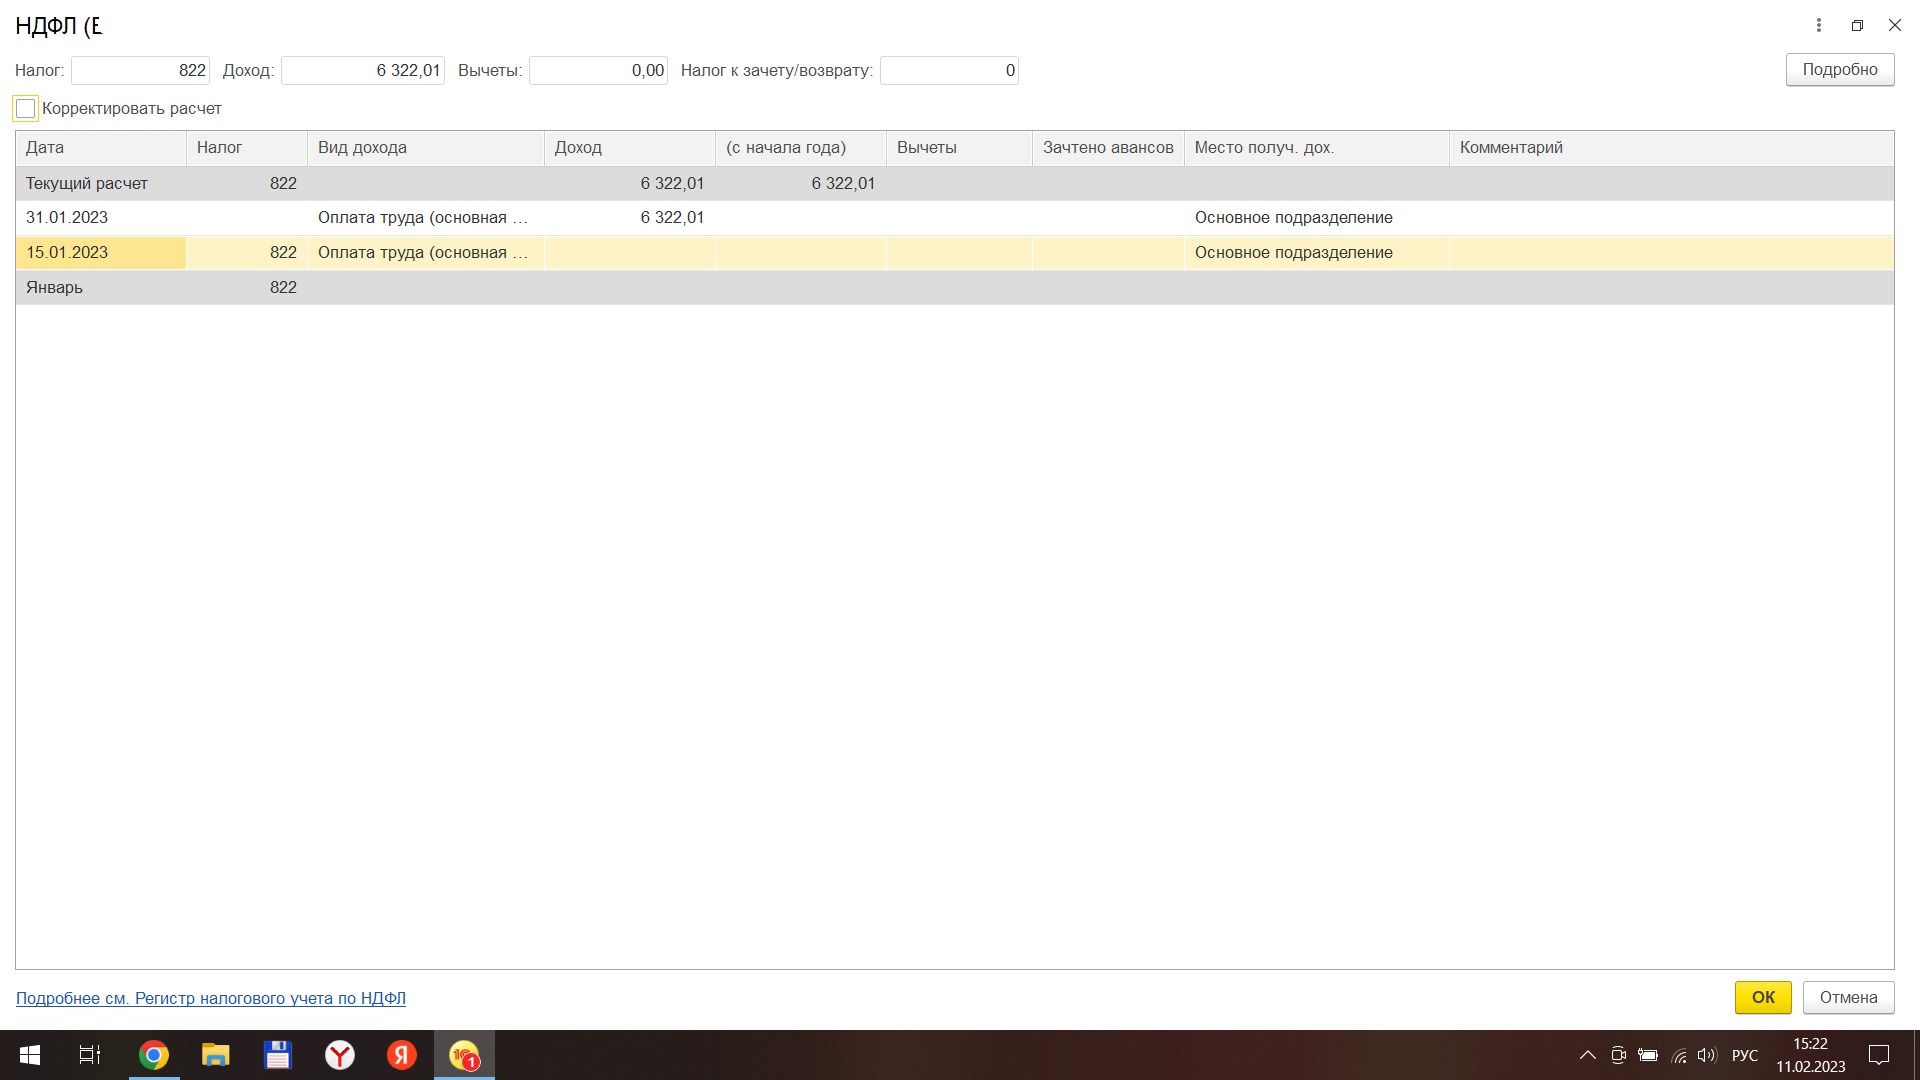This screenshot has width=1920, height=1080.
Task: Open the red Yandex app icon
Action: (402, 1055)
